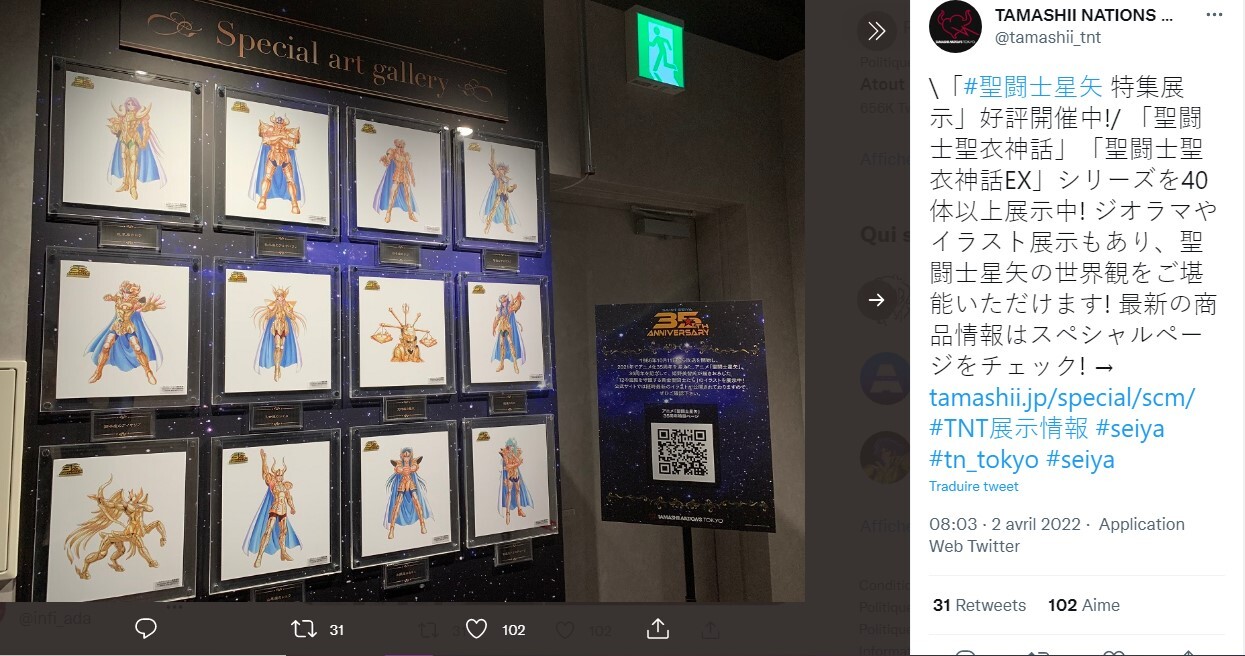Open the 08:03 · 2 avril 2022 timestamp
The width and height of the screenshot is (1245, 656).
pyautogui.click(x=1009, y=524)
